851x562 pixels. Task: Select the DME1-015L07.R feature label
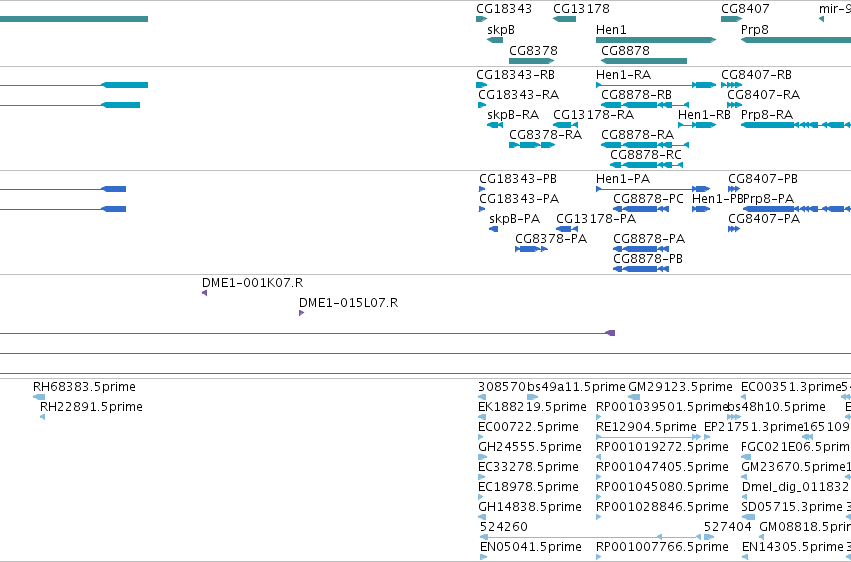click(x=348, y=303)
